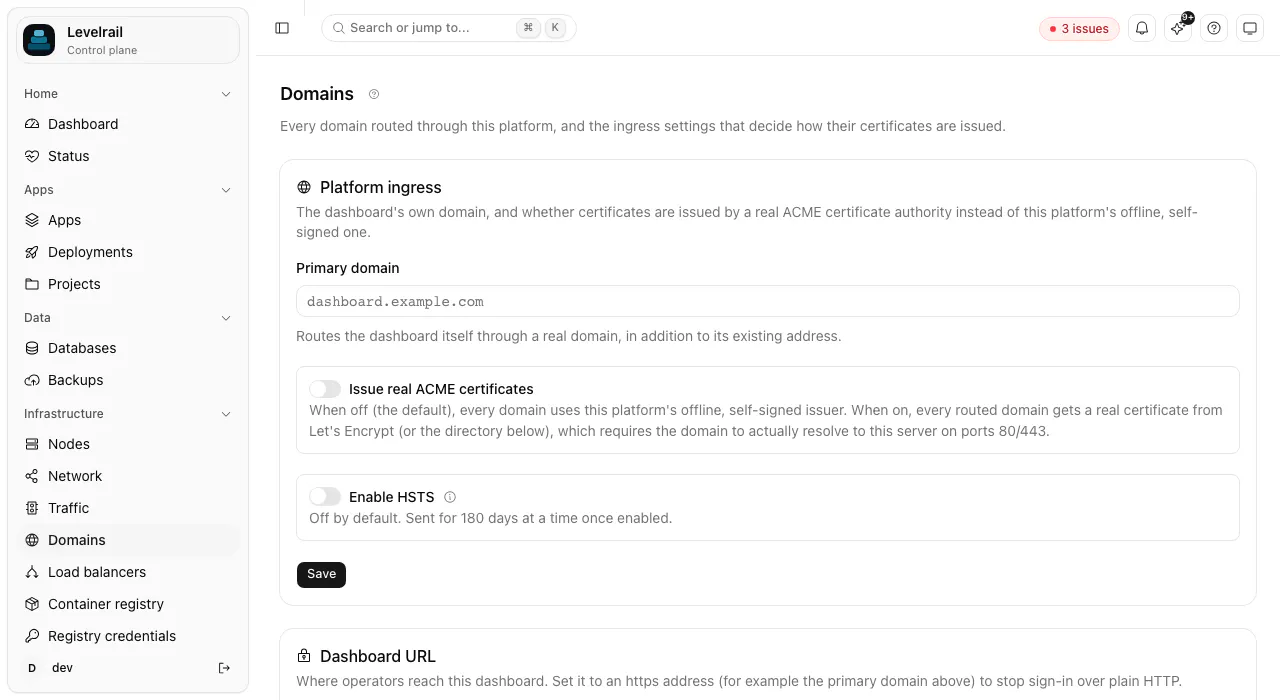Click the Dashboard URL lock icon
The height and width of the screenshot is (700, 1280).
(304, 656)
